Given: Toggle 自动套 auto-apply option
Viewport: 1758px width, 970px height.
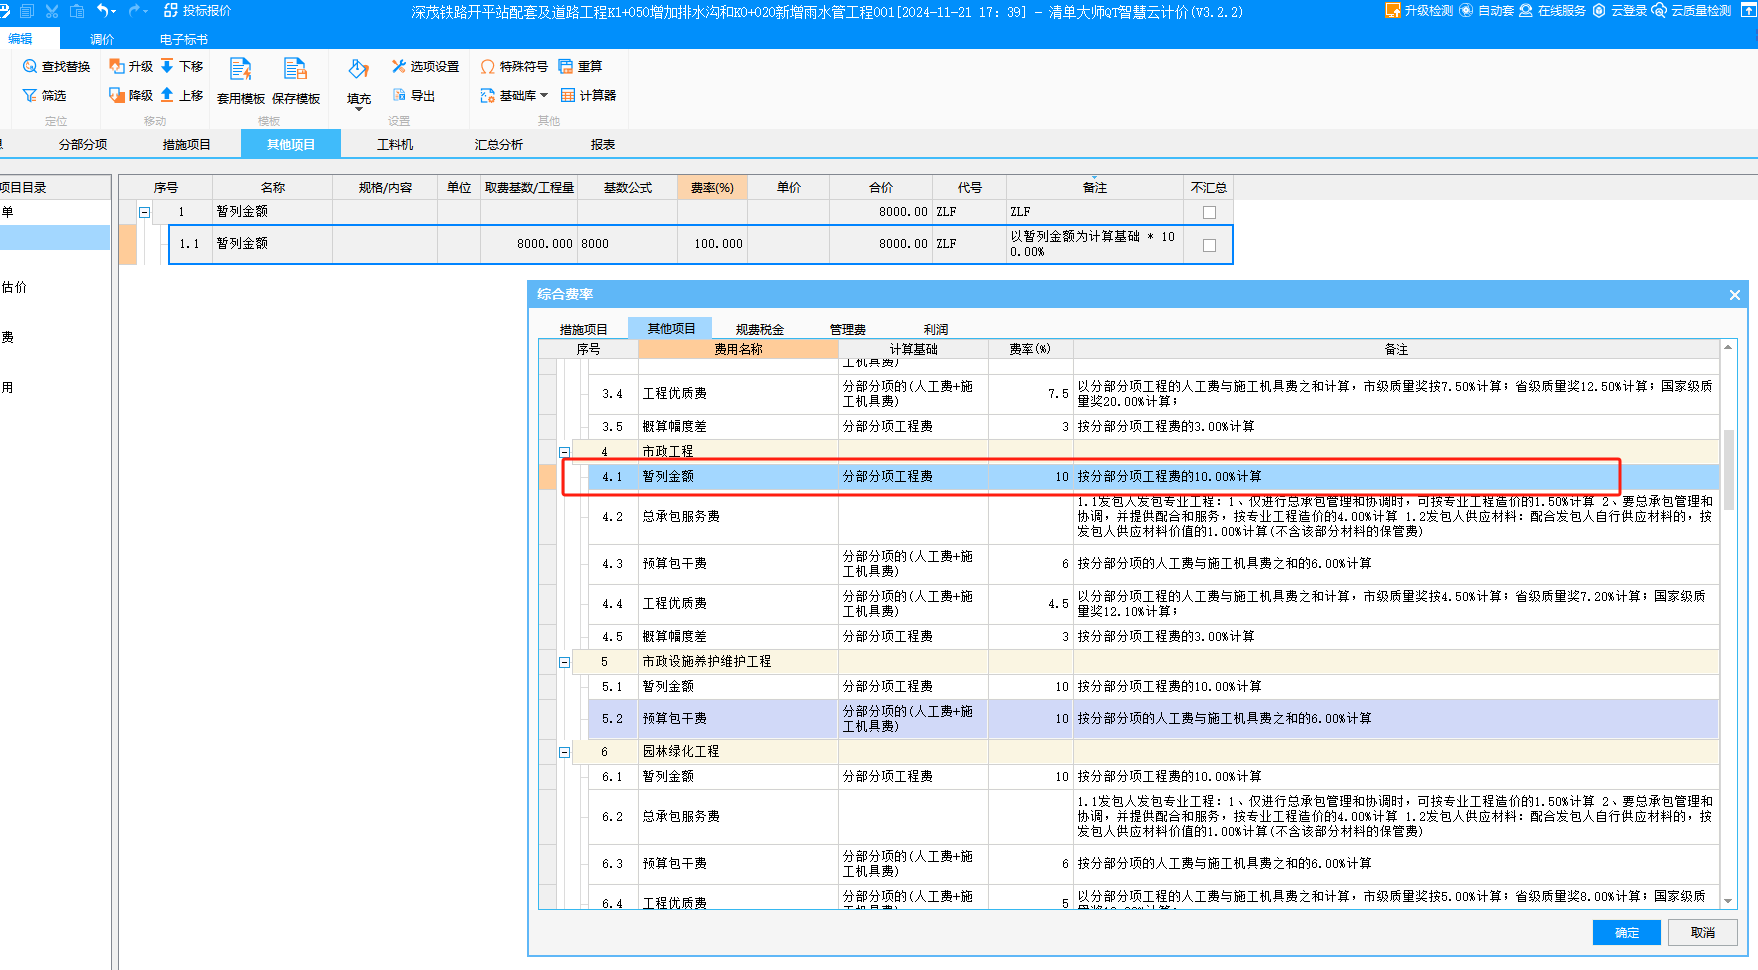Looking at the screenshot, I should coord(1486,10).
